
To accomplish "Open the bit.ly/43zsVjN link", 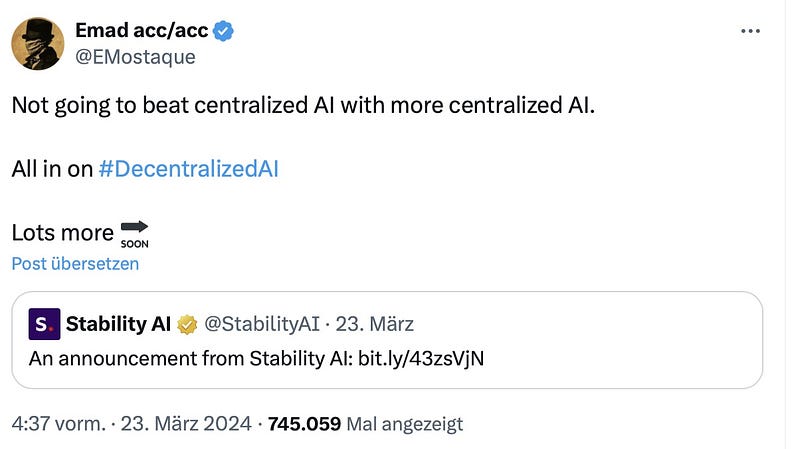I will coord(421,359).
